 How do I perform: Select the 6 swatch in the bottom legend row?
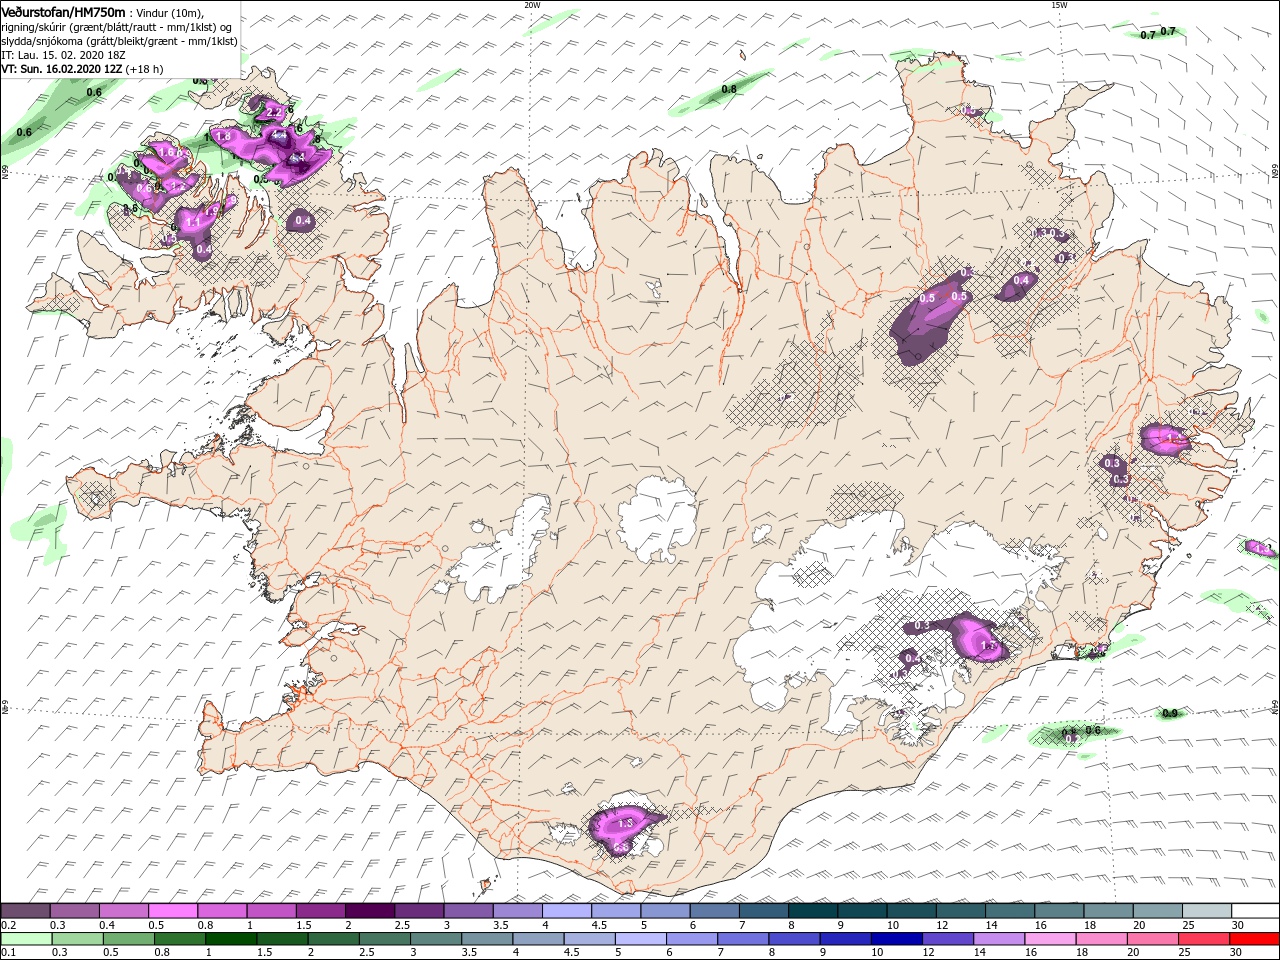pyautogui.click(x=691, y=939)
